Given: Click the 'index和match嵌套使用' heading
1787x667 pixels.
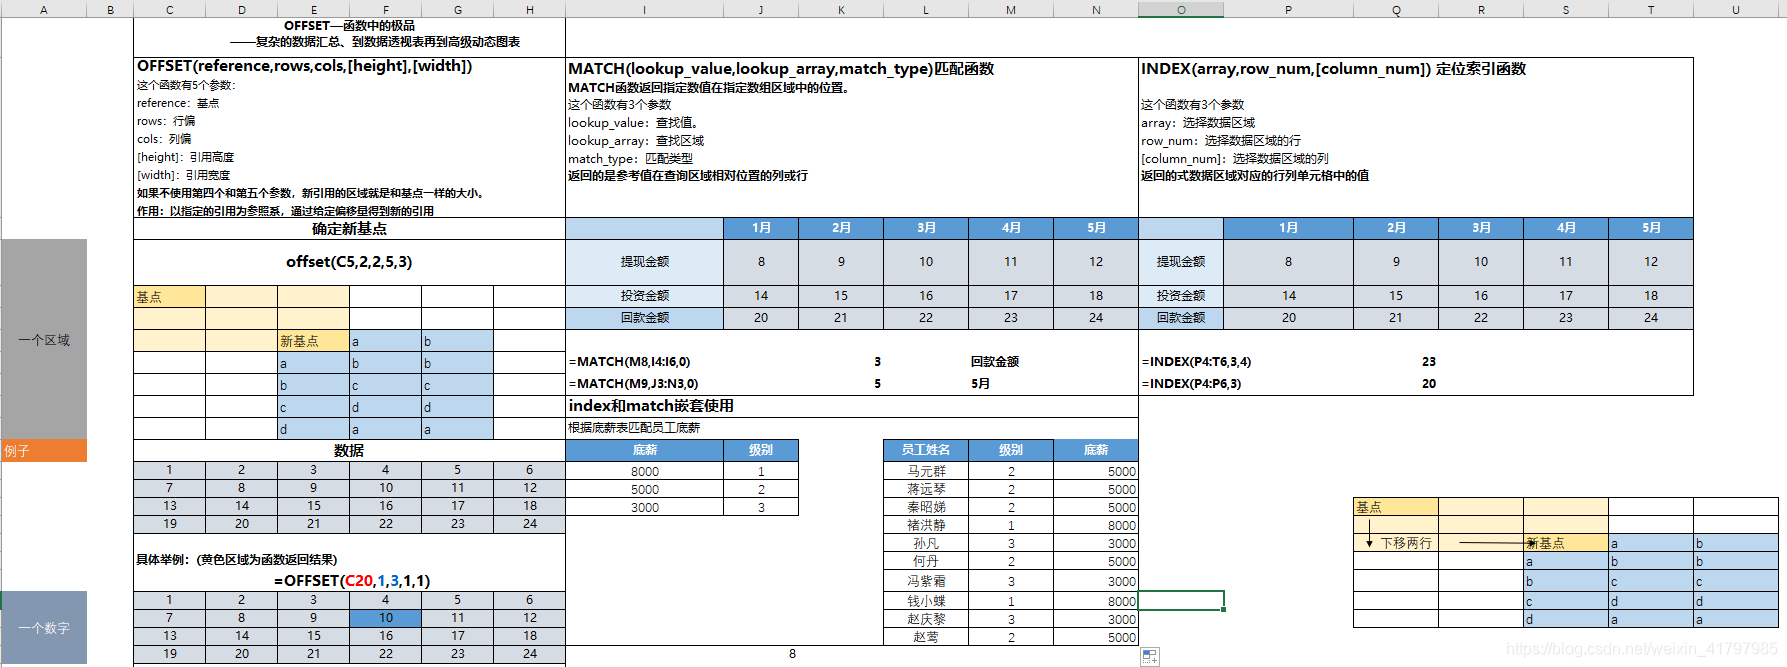Looking at the screenshot, I should point(651,406).
